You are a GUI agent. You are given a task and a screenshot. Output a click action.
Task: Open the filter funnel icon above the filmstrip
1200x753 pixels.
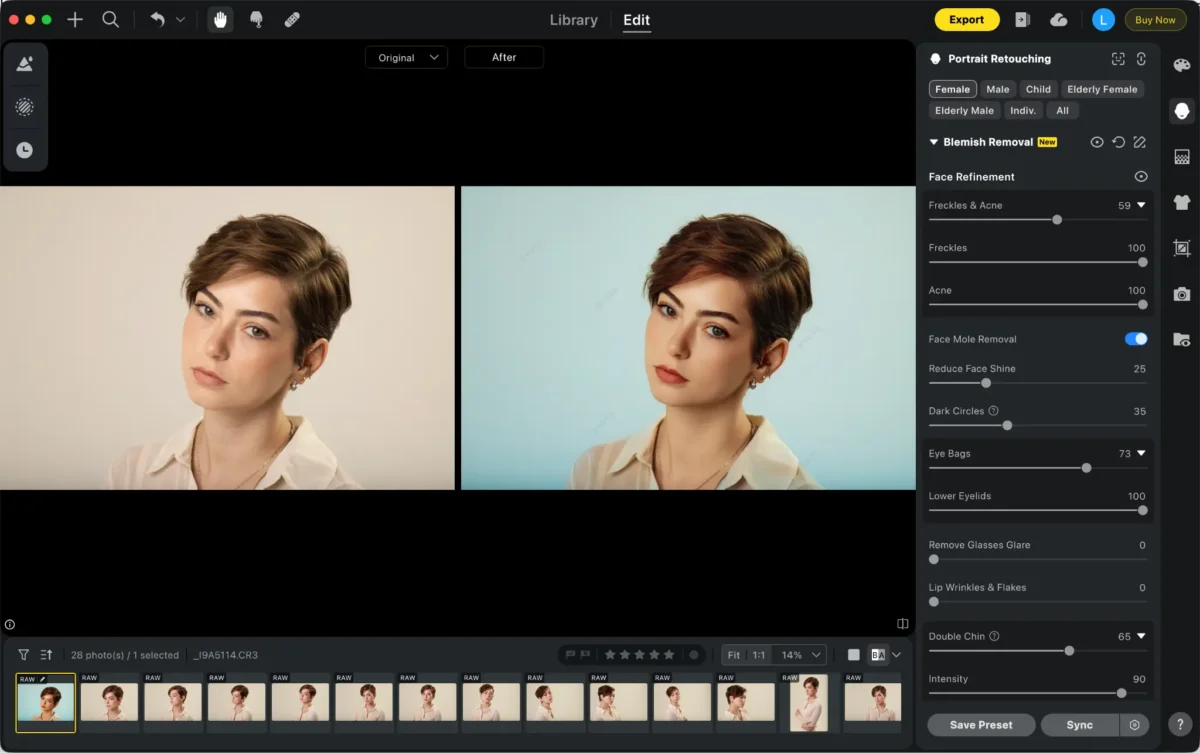pyautogui.click(x=22, y=654)
